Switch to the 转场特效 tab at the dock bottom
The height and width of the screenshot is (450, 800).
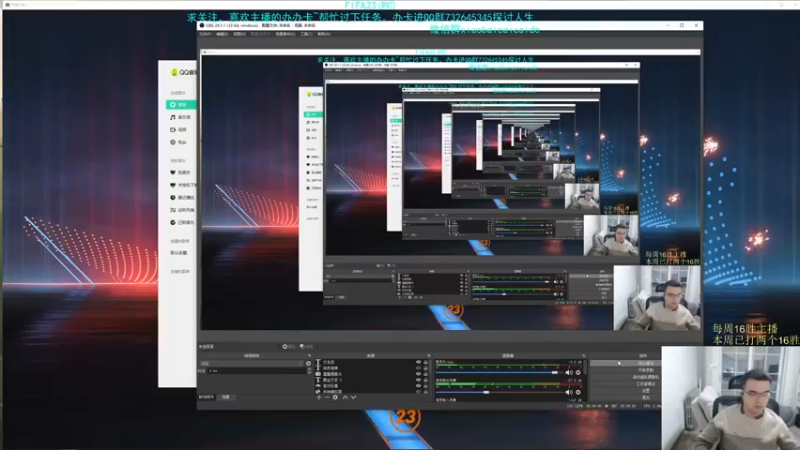206,397
